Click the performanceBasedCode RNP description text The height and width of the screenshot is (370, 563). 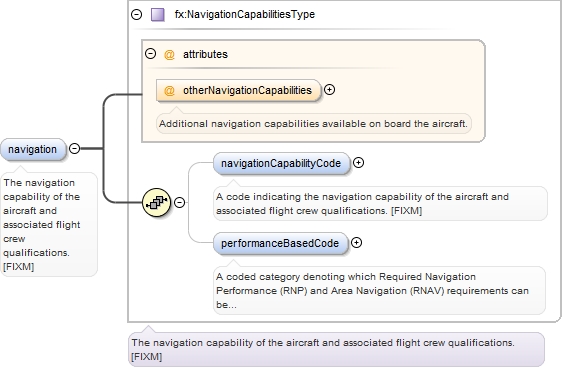[379, 291]
